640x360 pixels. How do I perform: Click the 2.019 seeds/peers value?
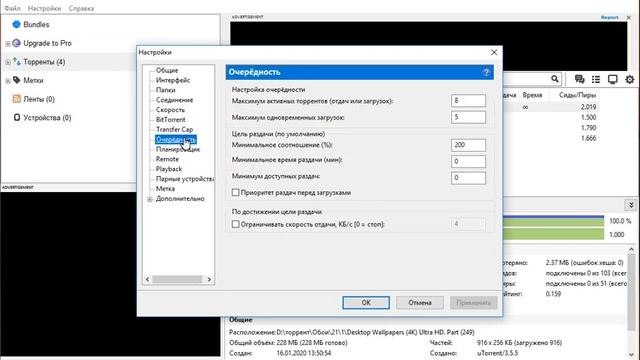click(x=589, y=107)
